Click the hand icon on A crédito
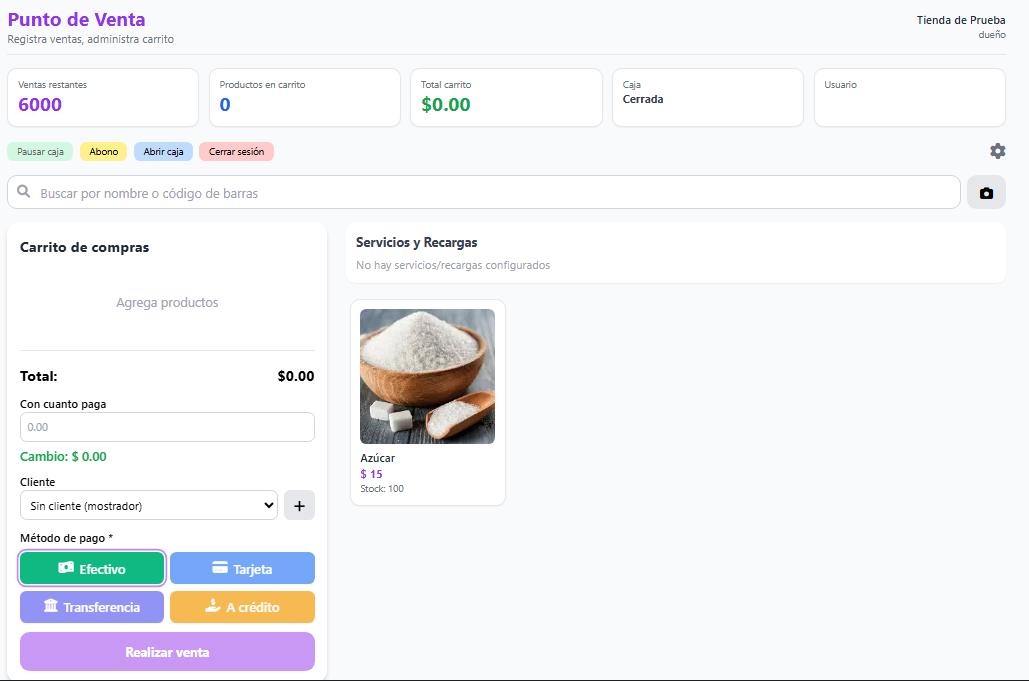 tap(213, 606)
